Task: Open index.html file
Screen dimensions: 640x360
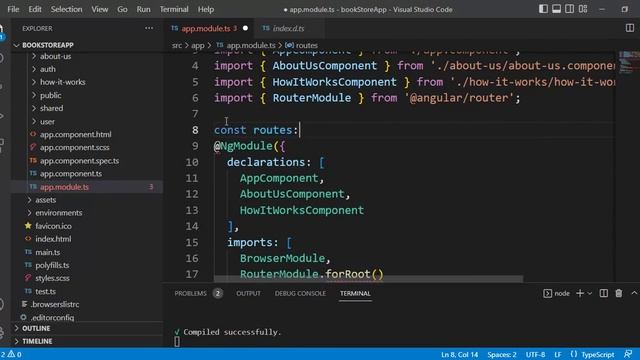Action: [53, 239]
